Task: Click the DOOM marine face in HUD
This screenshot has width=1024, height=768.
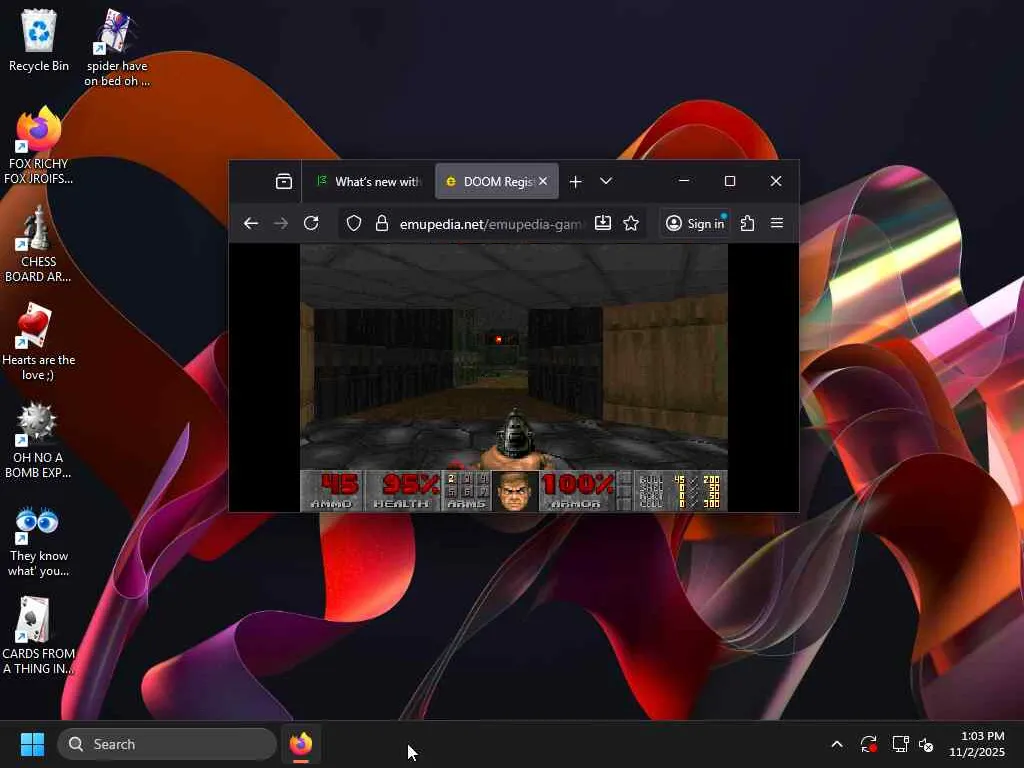Action: click(514, 491)
